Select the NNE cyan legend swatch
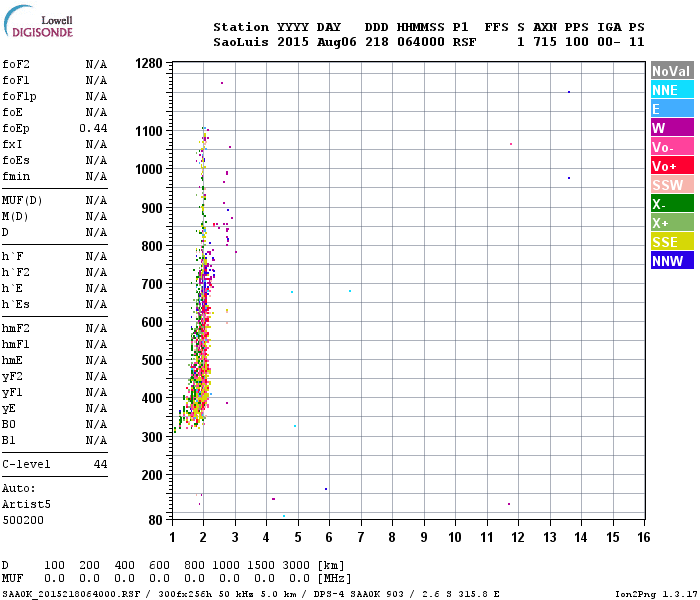Viewport: 700px width, 600px height. 672,90
